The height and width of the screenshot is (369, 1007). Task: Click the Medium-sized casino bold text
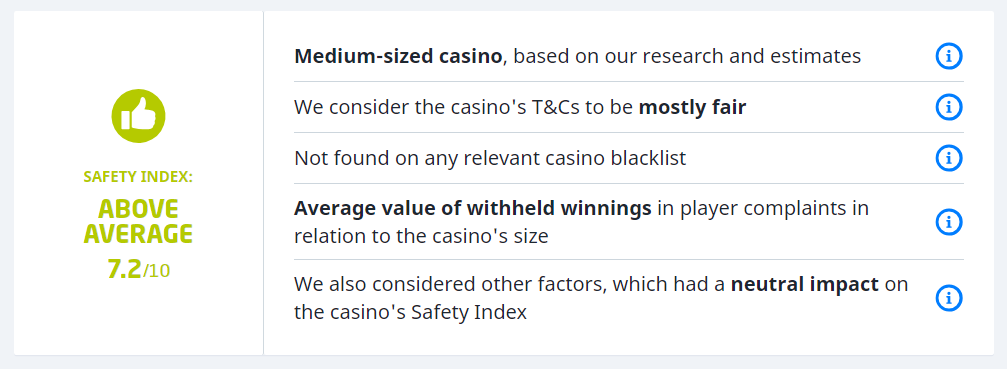coord(398,56)
